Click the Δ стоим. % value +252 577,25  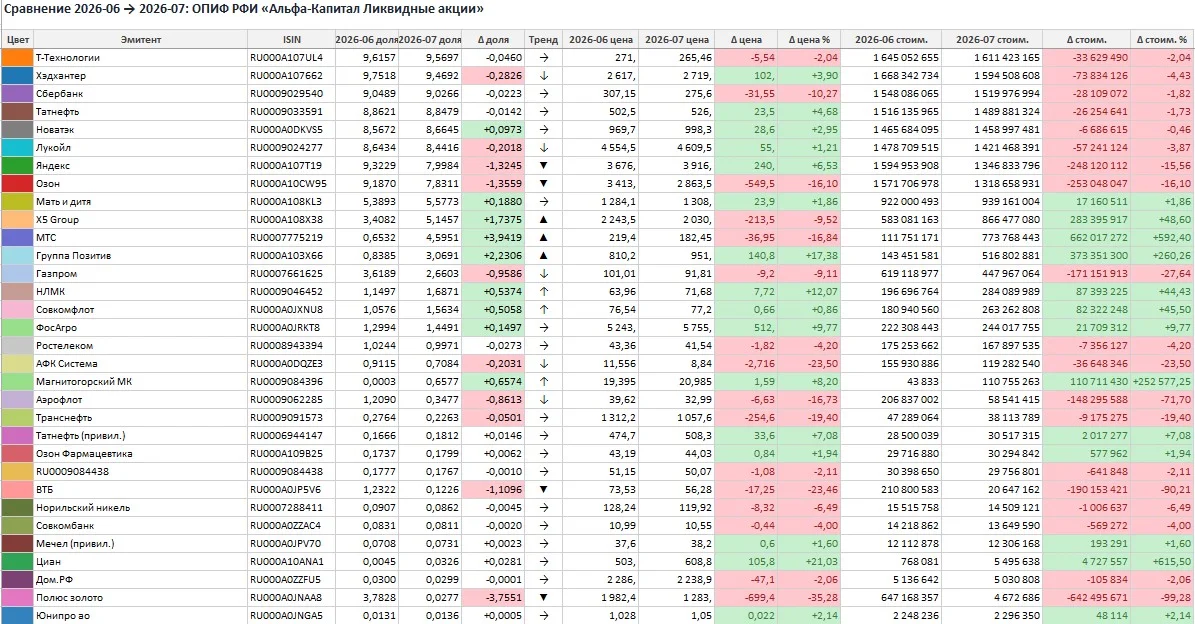[x=1162, y=382]
